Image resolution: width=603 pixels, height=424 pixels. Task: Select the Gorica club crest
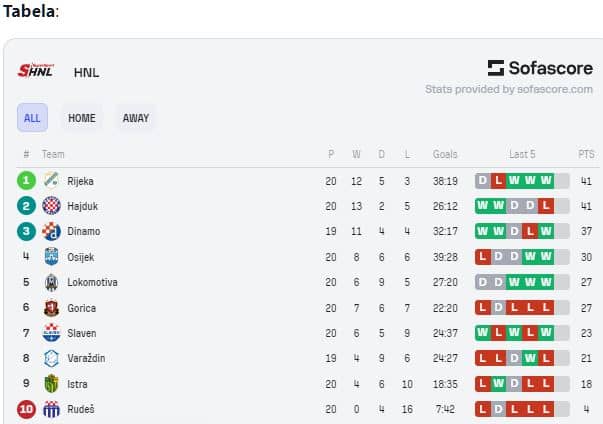(51, 308)
